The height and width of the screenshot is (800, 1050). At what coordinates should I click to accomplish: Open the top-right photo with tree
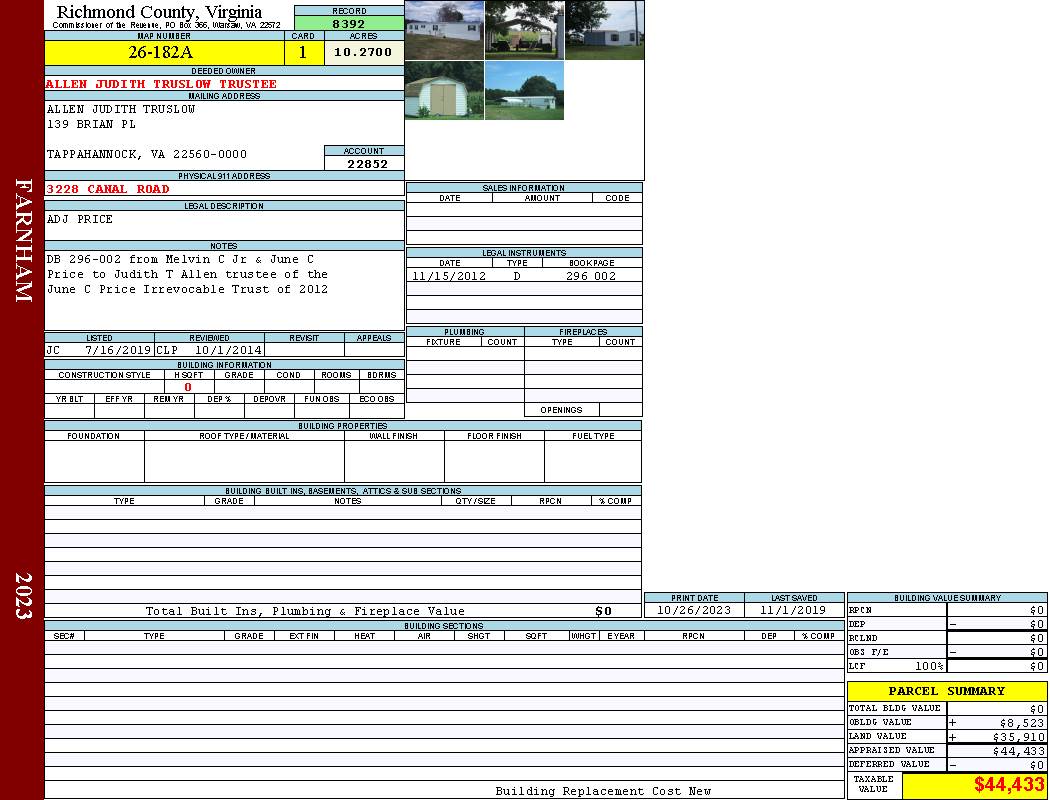(x=604, y=30)
